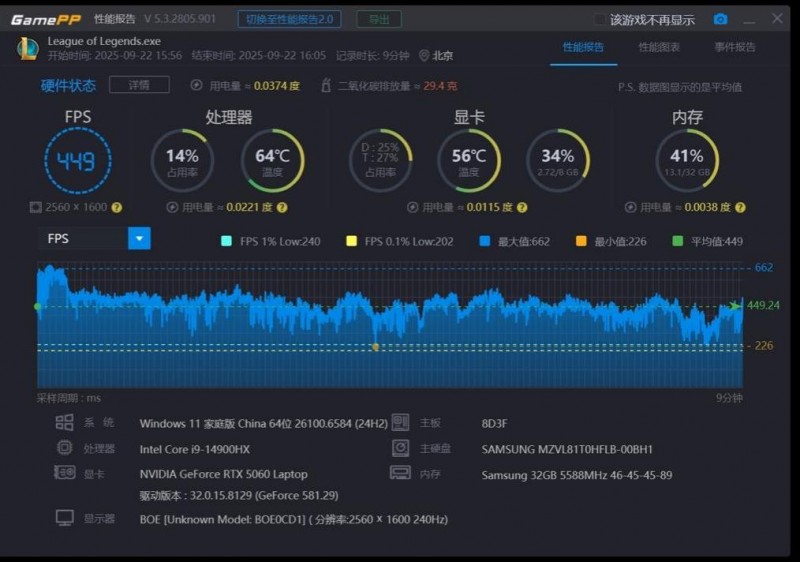This screenshot has width=800, height=562.
Task: Click the graphics card power usage help icon
Action: click(522, 208)
